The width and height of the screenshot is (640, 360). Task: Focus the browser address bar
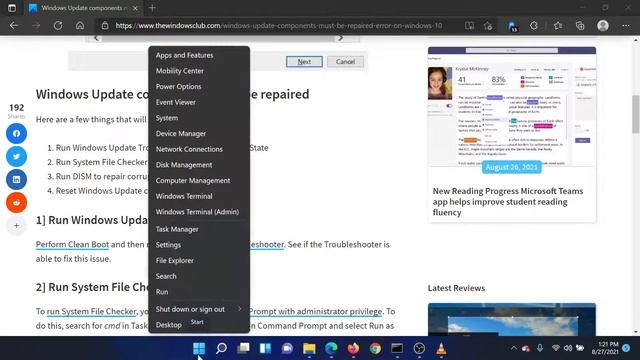pyautogui.click(x=278, y=26)
